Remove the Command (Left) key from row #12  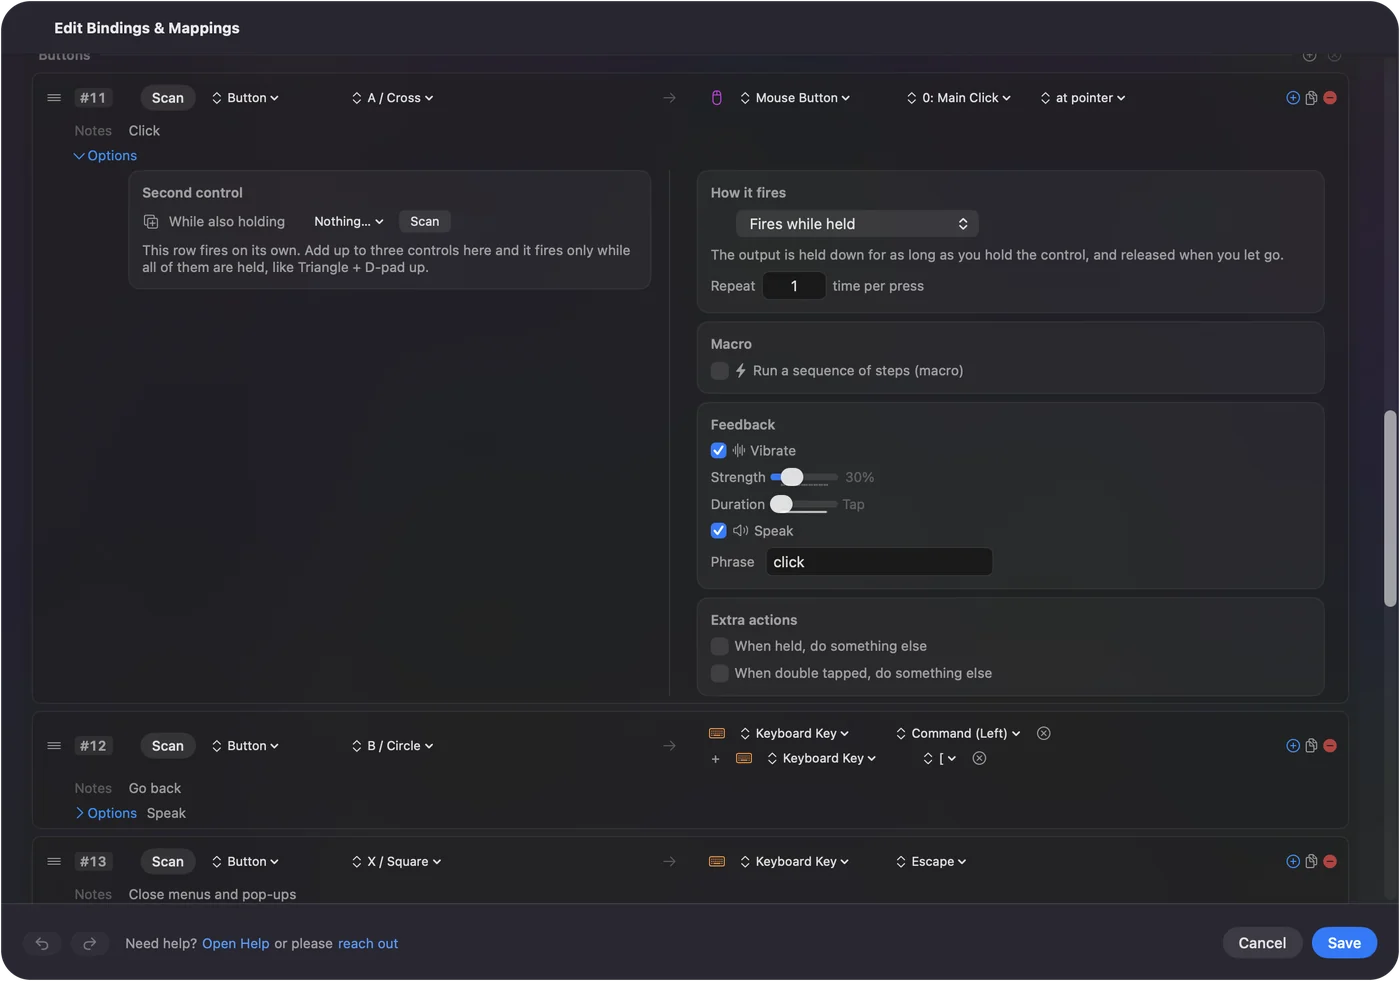[1044, 734]
